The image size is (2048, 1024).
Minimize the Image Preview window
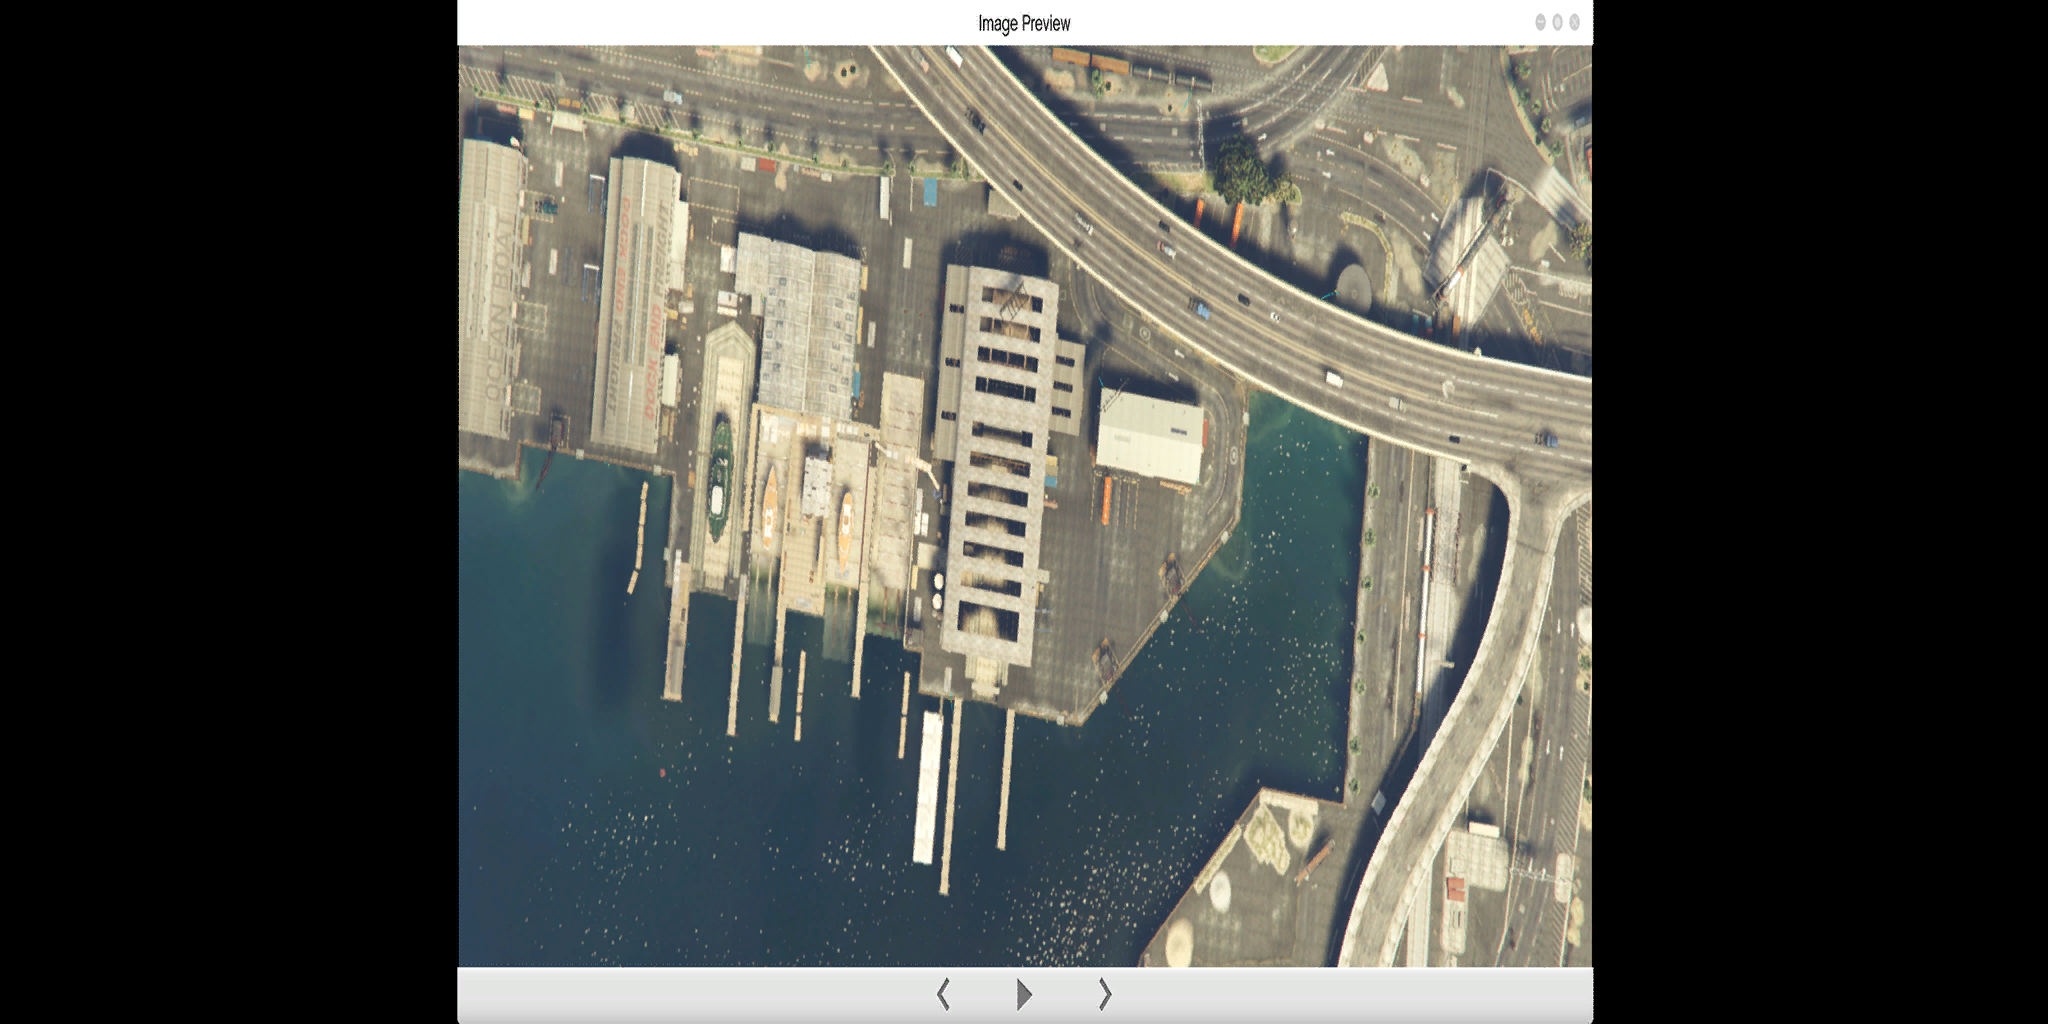[x=1540, y=22]
